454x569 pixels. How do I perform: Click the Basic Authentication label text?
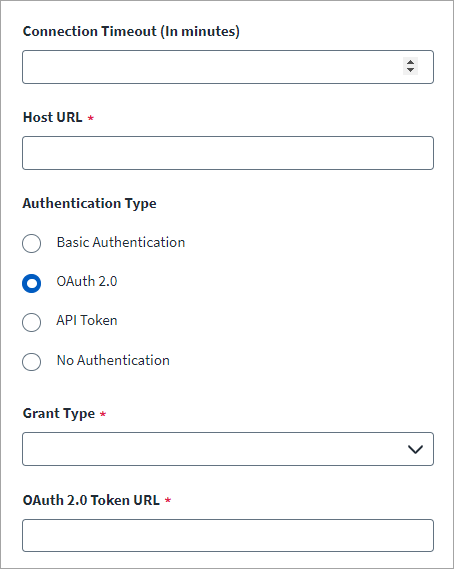[121, 242]
